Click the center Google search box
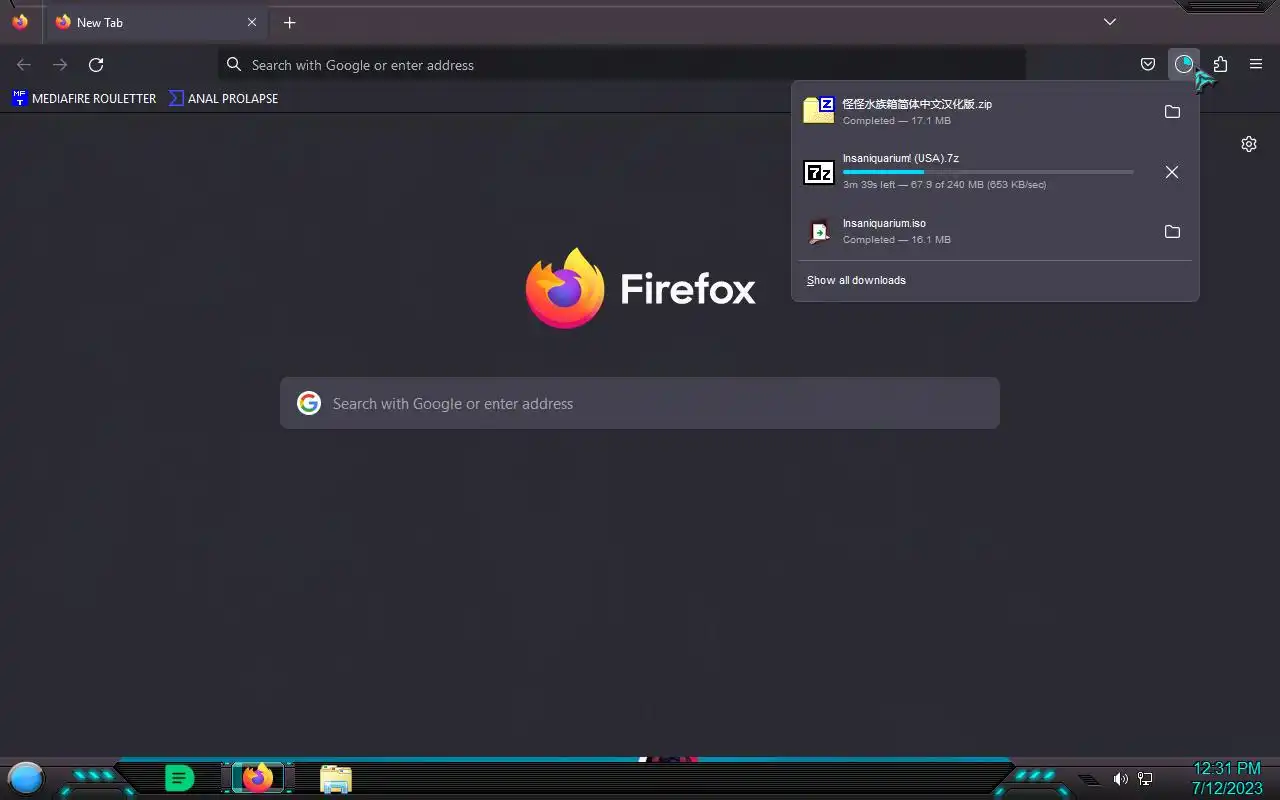 click(640, 403)
